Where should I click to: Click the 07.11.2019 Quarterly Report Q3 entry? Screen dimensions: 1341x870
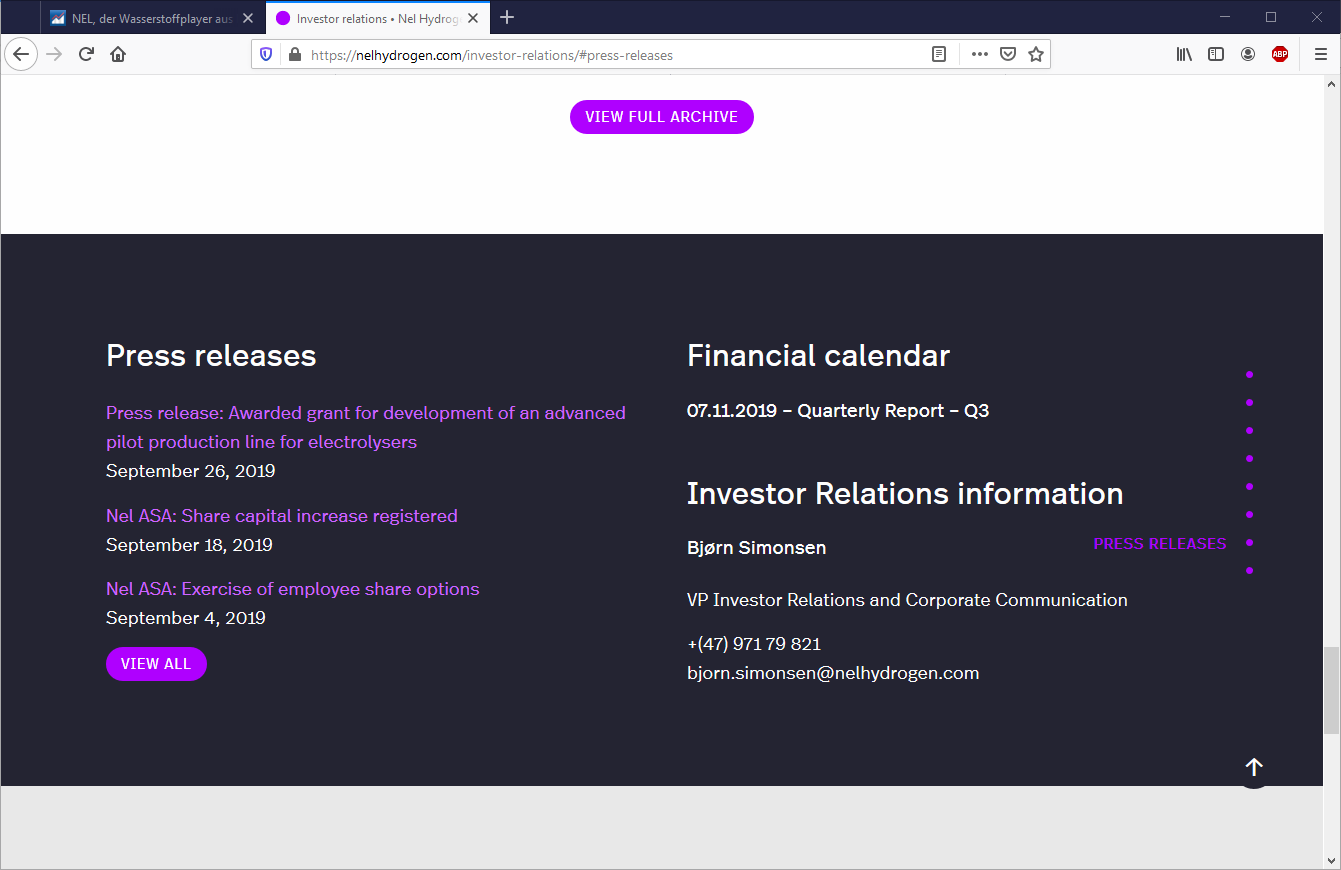point(838,411)
